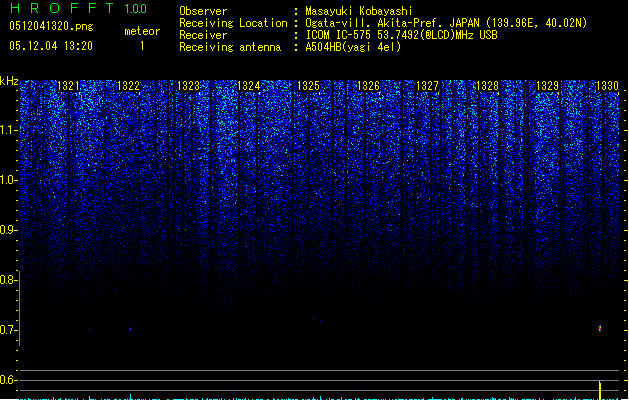Image resolution: width=629 pixels, height=400 pixels.
Task: Click the Observer name Masayuki Kobayashi
Action: (359, 11)
